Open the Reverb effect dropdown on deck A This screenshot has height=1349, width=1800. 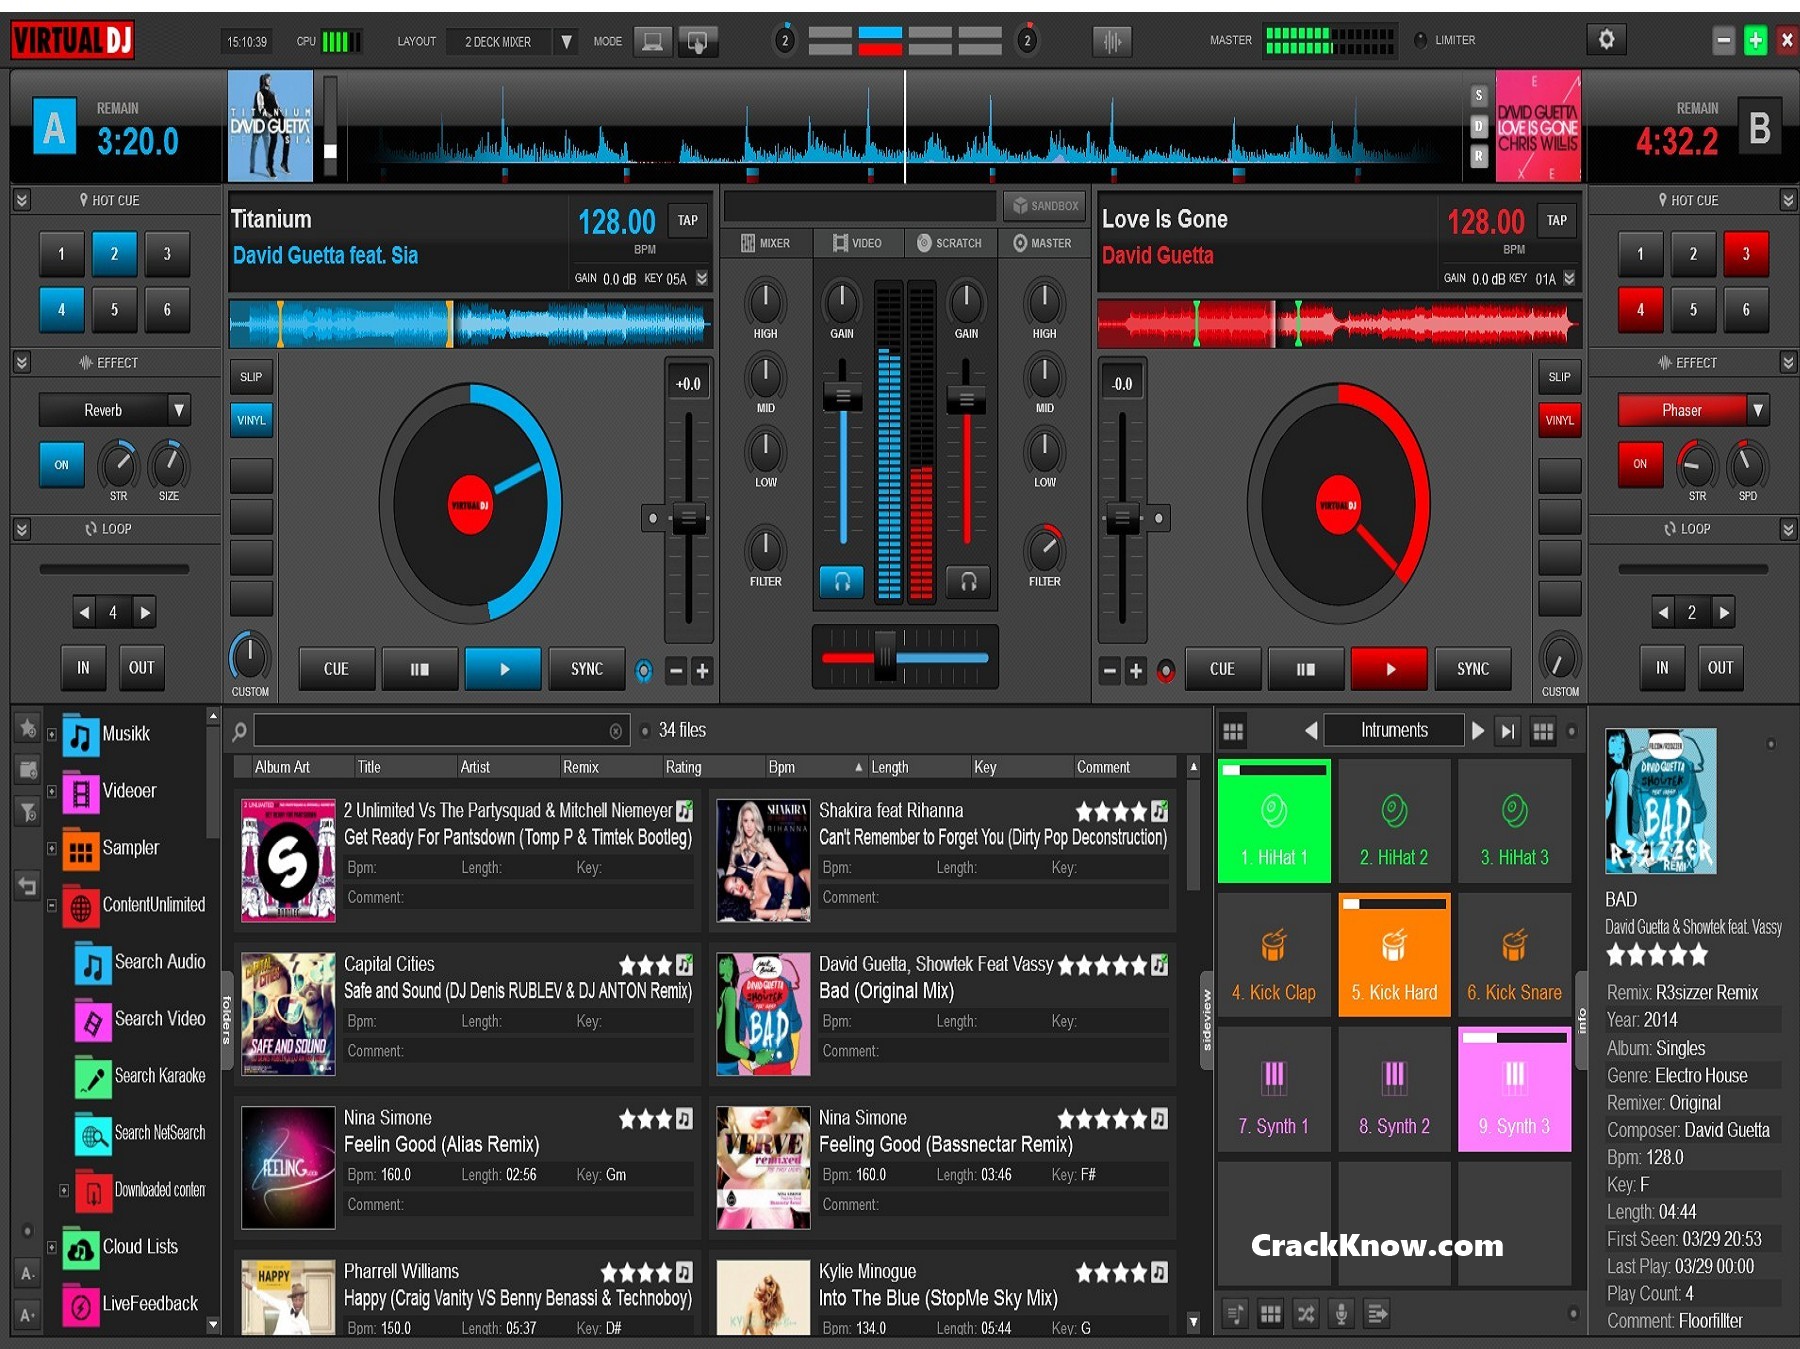179,410
